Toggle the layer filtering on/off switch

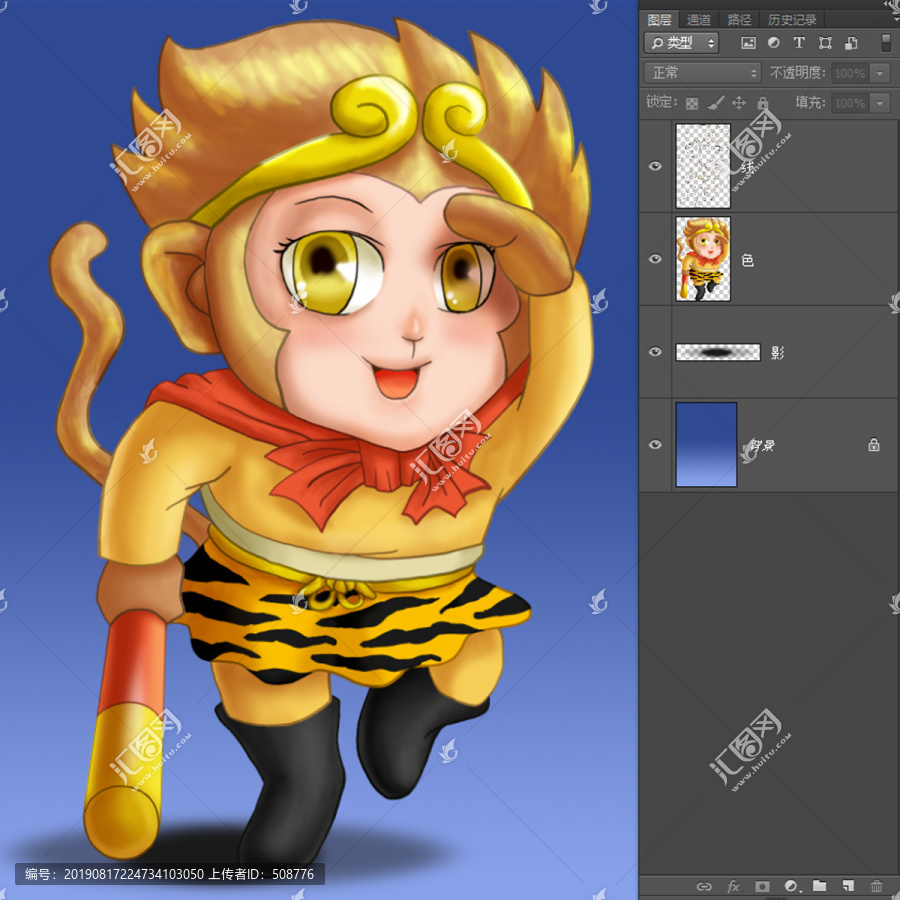[x=886, y=43]
